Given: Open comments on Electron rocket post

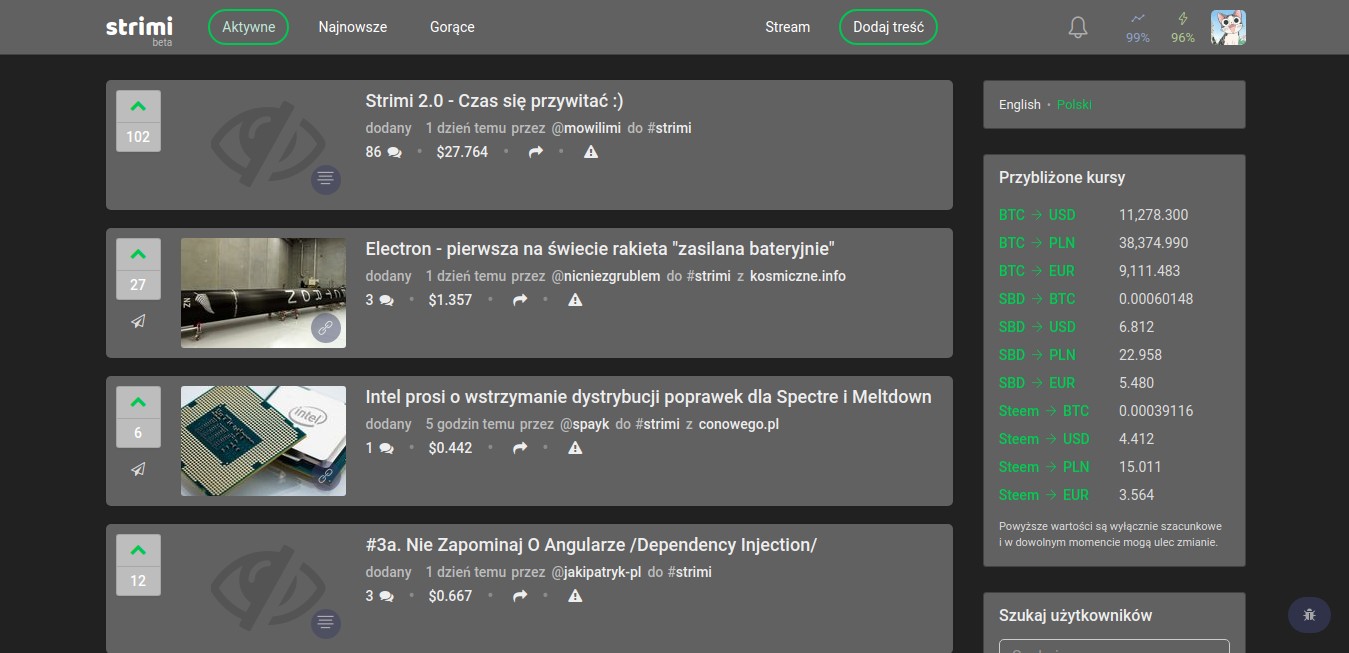Looking at the screenshot, I should coord(380,300).
